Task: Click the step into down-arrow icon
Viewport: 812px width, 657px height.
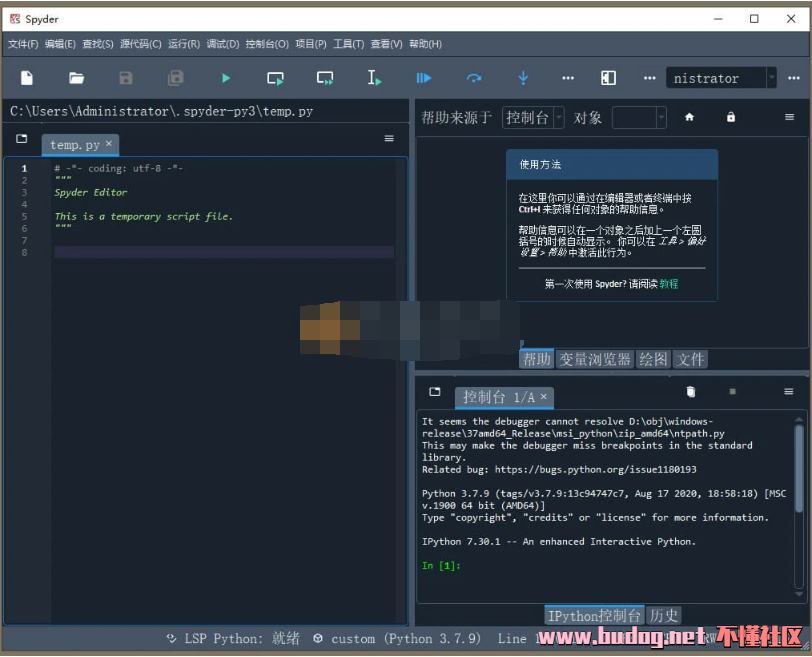Action: (523, 78)
